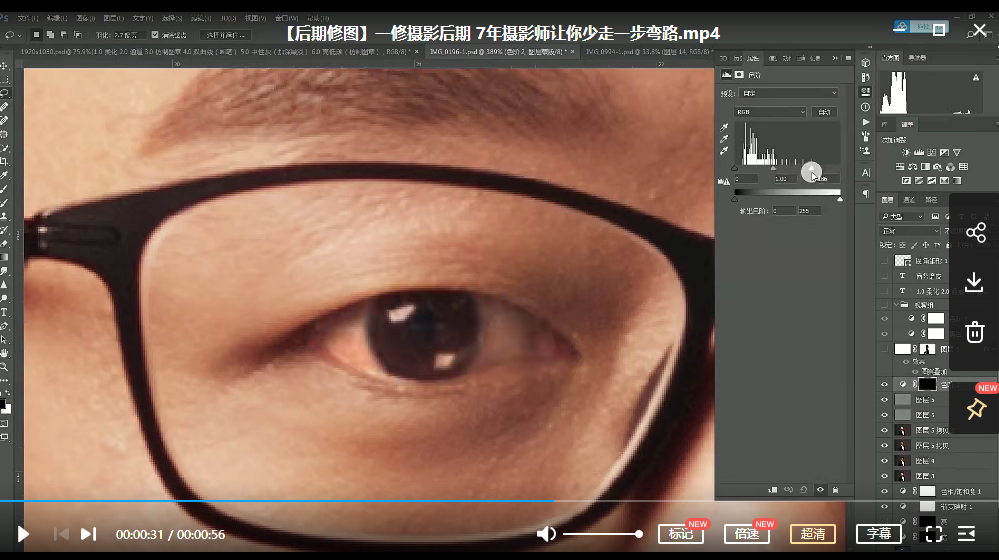Image resolution: width=999 pixels, height=560 pixels.
Task: Open the layer blend mode dropdown
Action: (x=909, y=231)
